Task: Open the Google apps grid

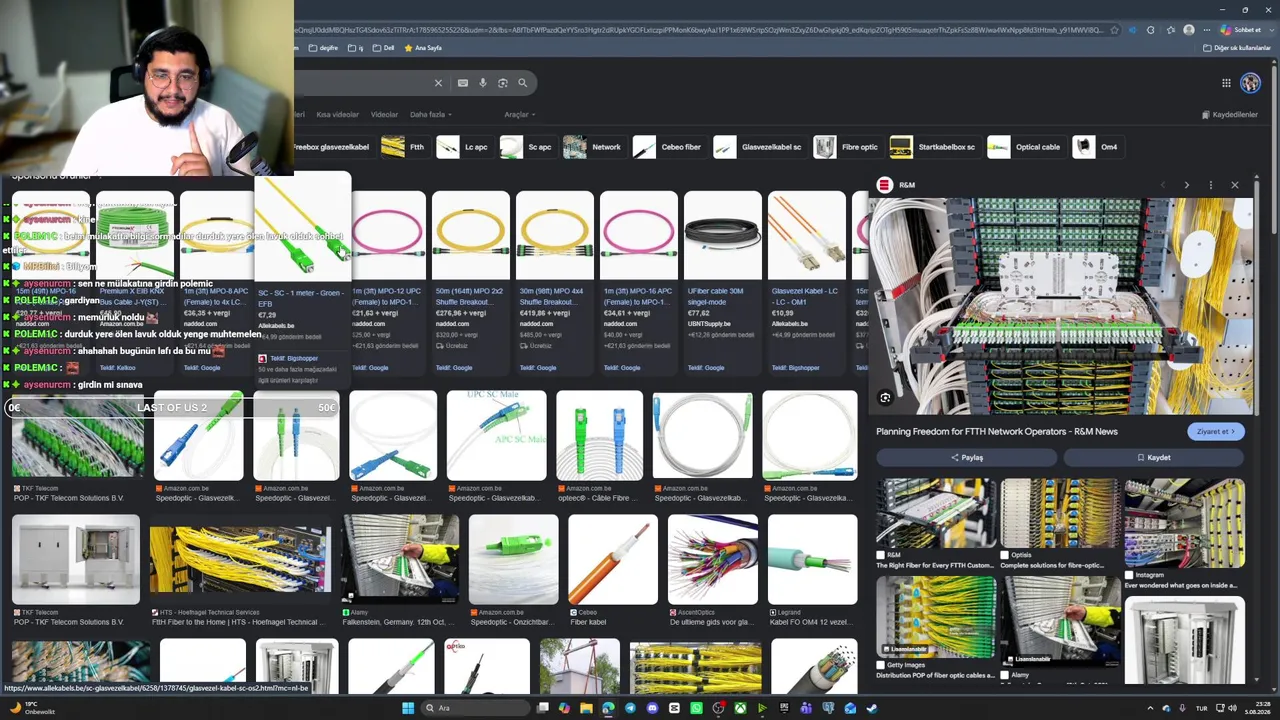Action: click(1226, 83)
